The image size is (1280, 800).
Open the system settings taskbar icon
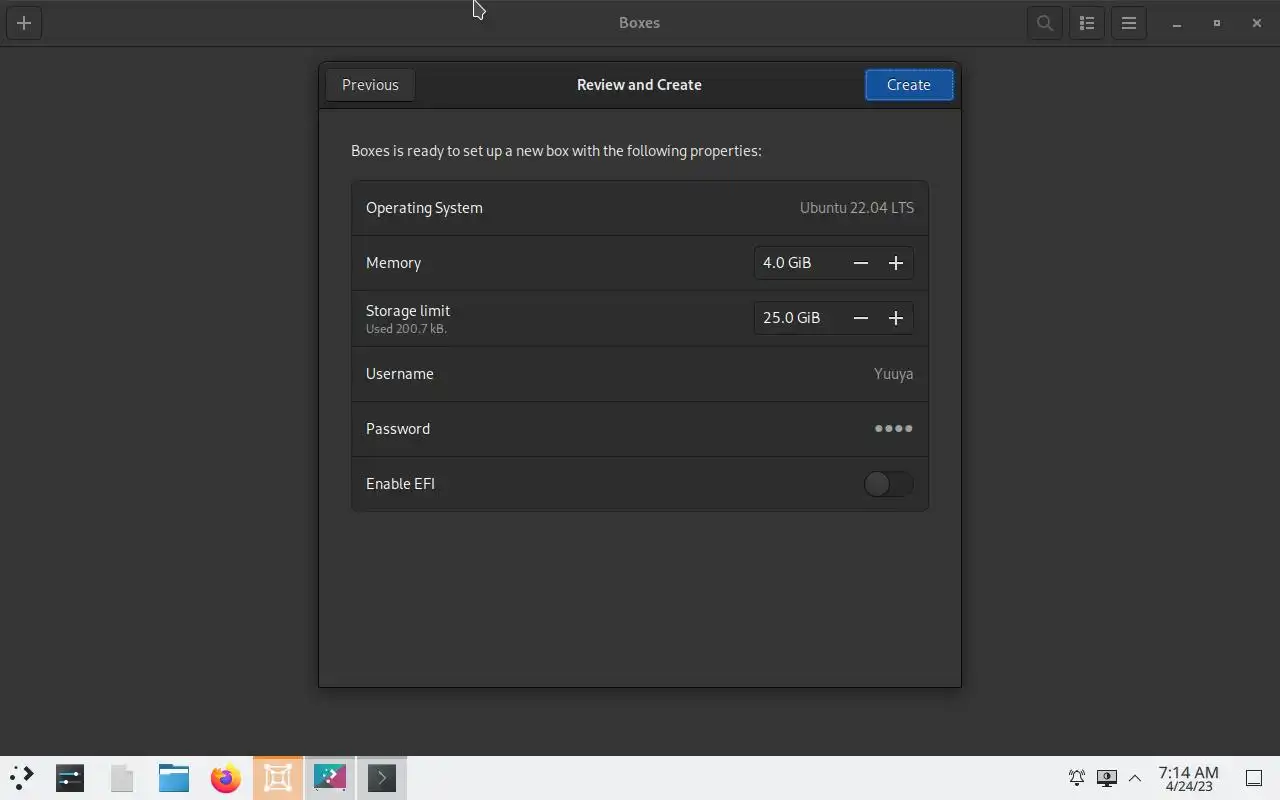(70, 778)
